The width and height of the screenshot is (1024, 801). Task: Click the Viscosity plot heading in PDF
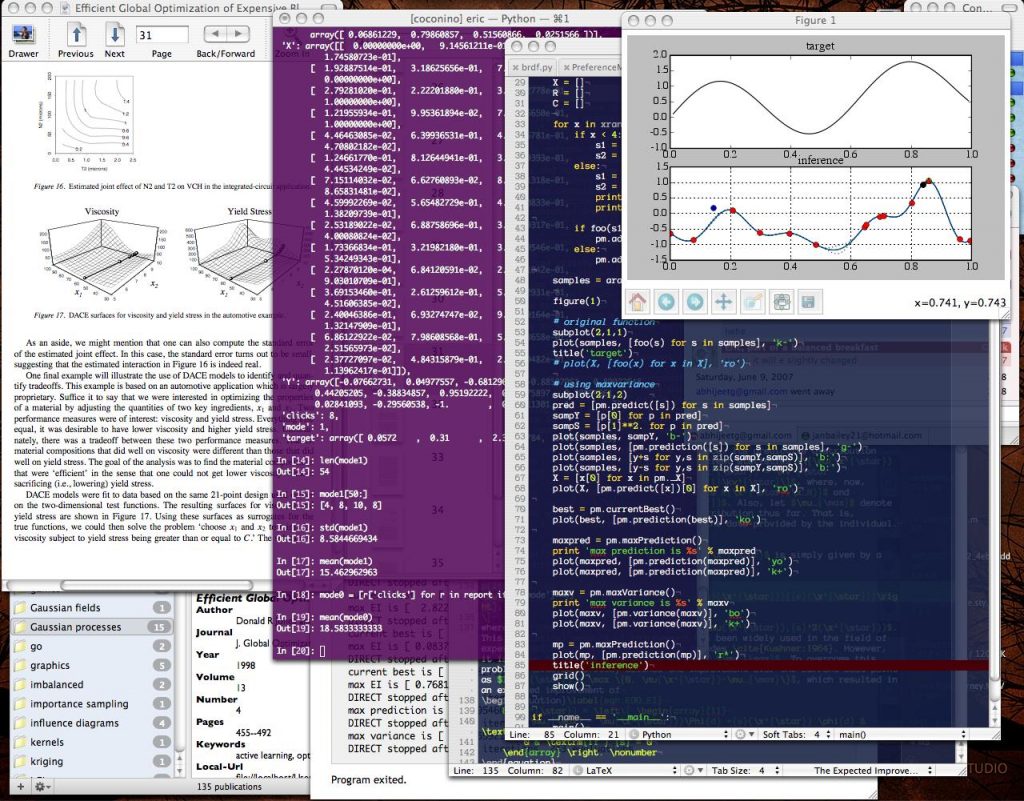(102, 212)
